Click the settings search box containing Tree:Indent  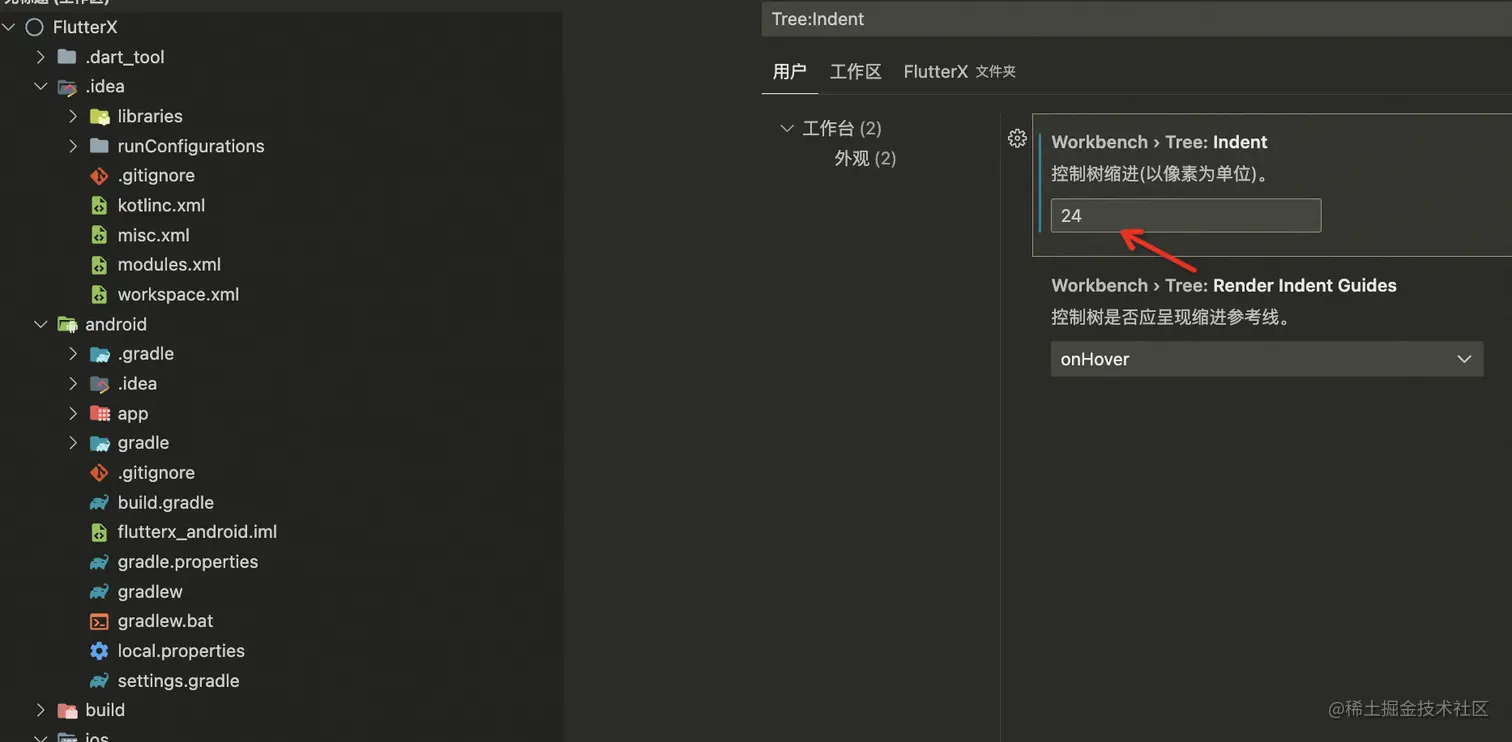tap(1137, 19)
